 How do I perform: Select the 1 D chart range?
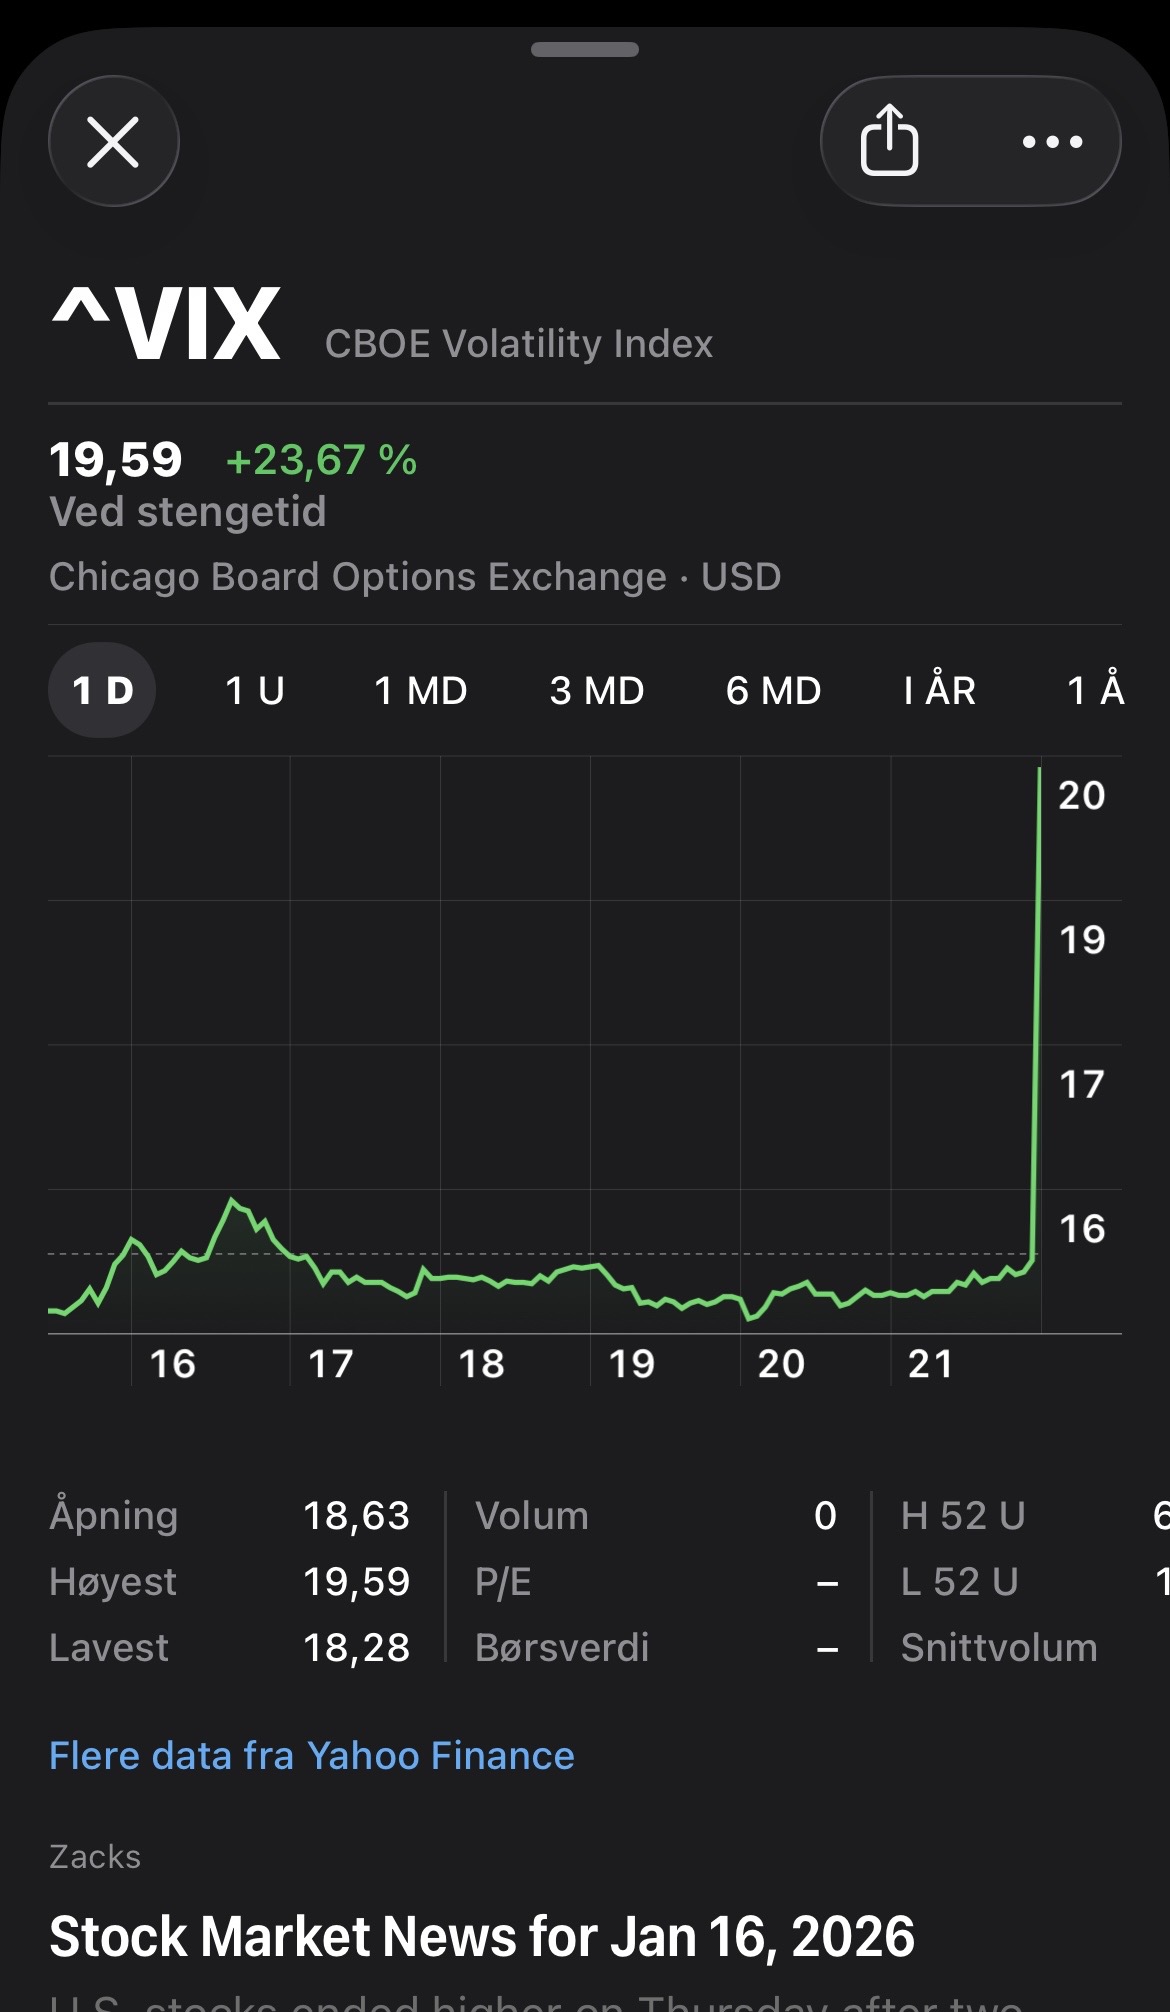click(x=102, y=690)
